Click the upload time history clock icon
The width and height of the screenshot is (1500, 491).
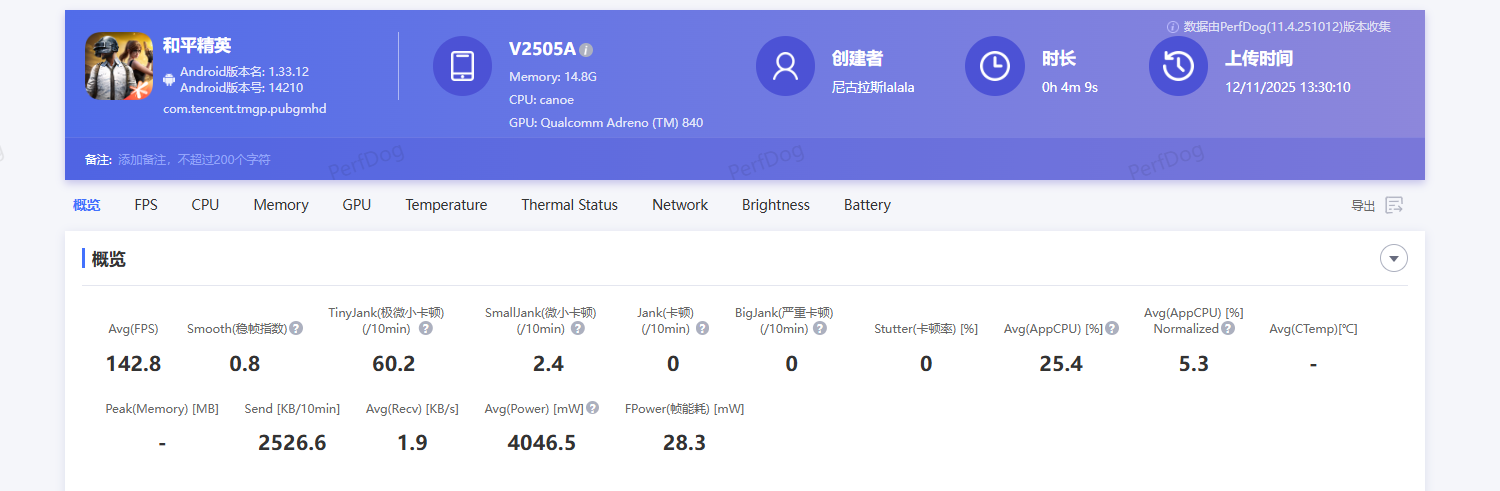1178,66
